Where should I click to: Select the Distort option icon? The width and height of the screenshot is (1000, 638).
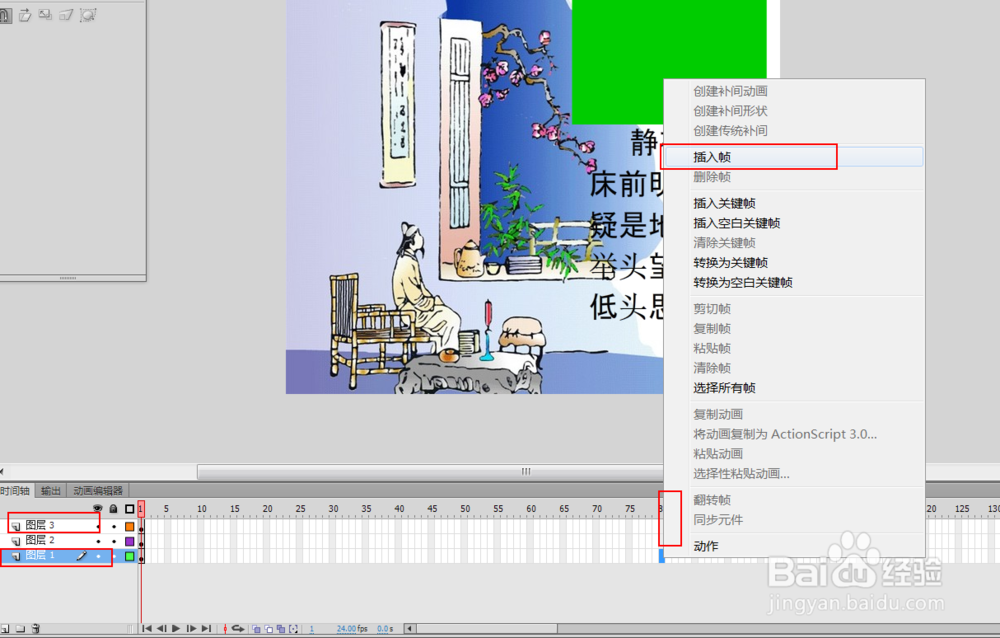pyautogui.click(x=66, y=15)
